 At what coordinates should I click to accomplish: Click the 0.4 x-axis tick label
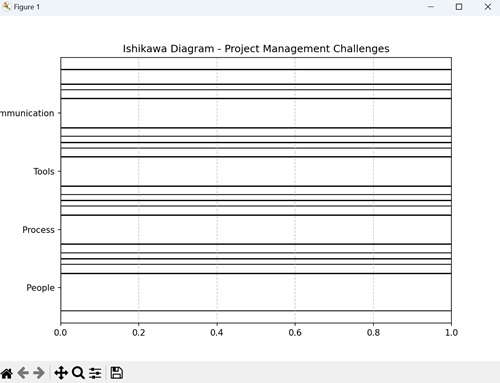[217, 333]
